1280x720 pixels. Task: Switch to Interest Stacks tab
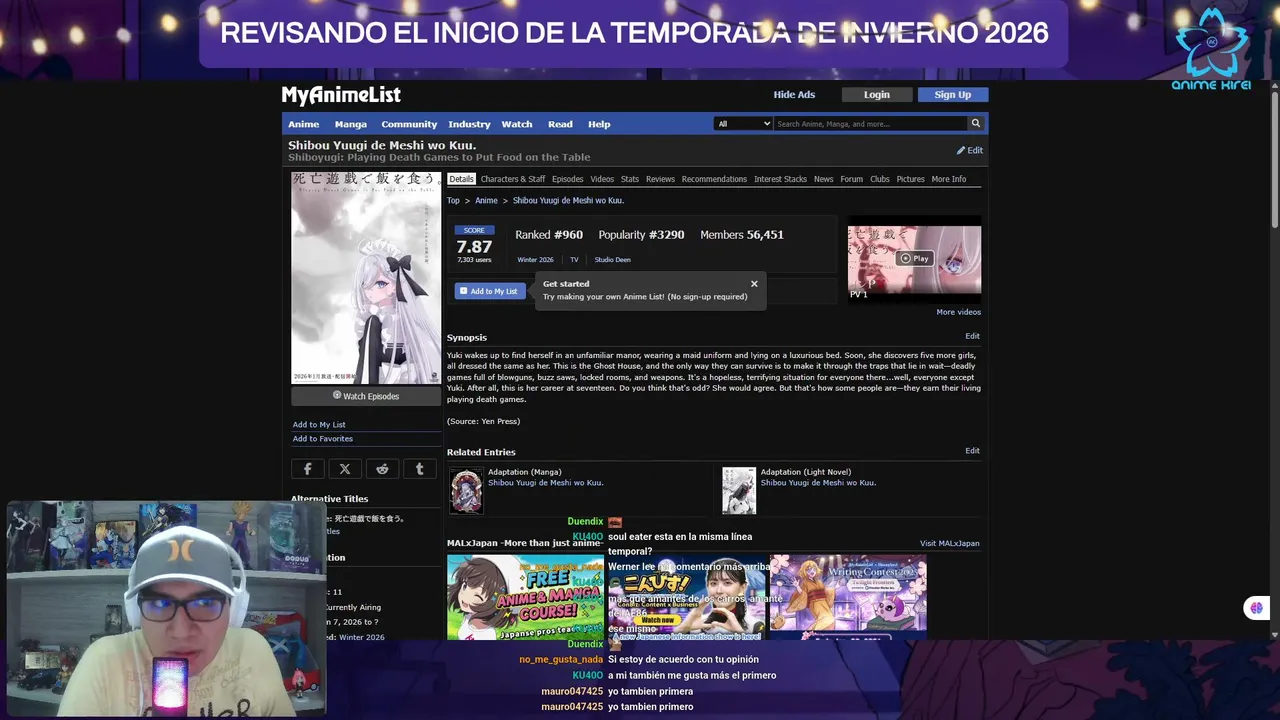point(780,179)
